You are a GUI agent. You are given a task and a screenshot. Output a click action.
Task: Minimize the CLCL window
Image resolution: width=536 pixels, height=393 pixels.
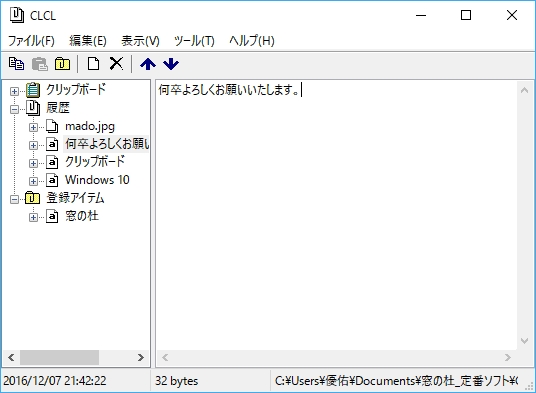(x=421, y=15)
